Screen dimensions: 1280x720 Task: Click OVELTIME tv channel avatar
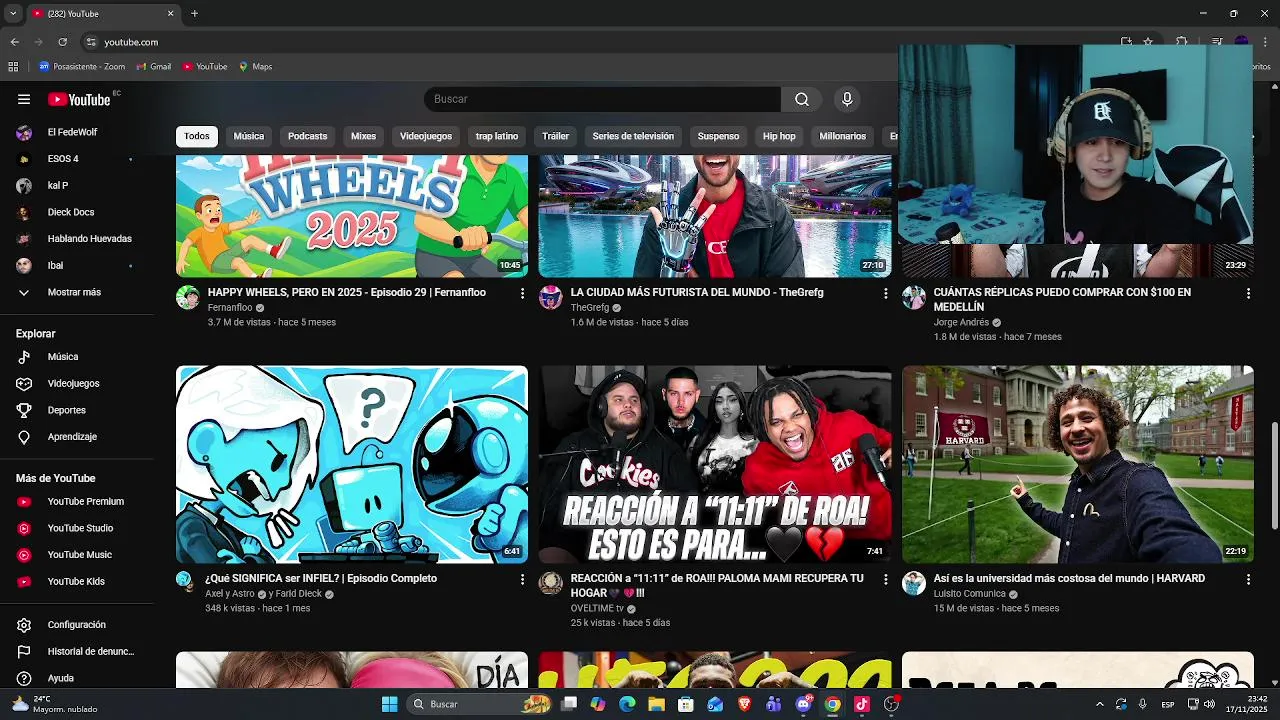point(551,583)
